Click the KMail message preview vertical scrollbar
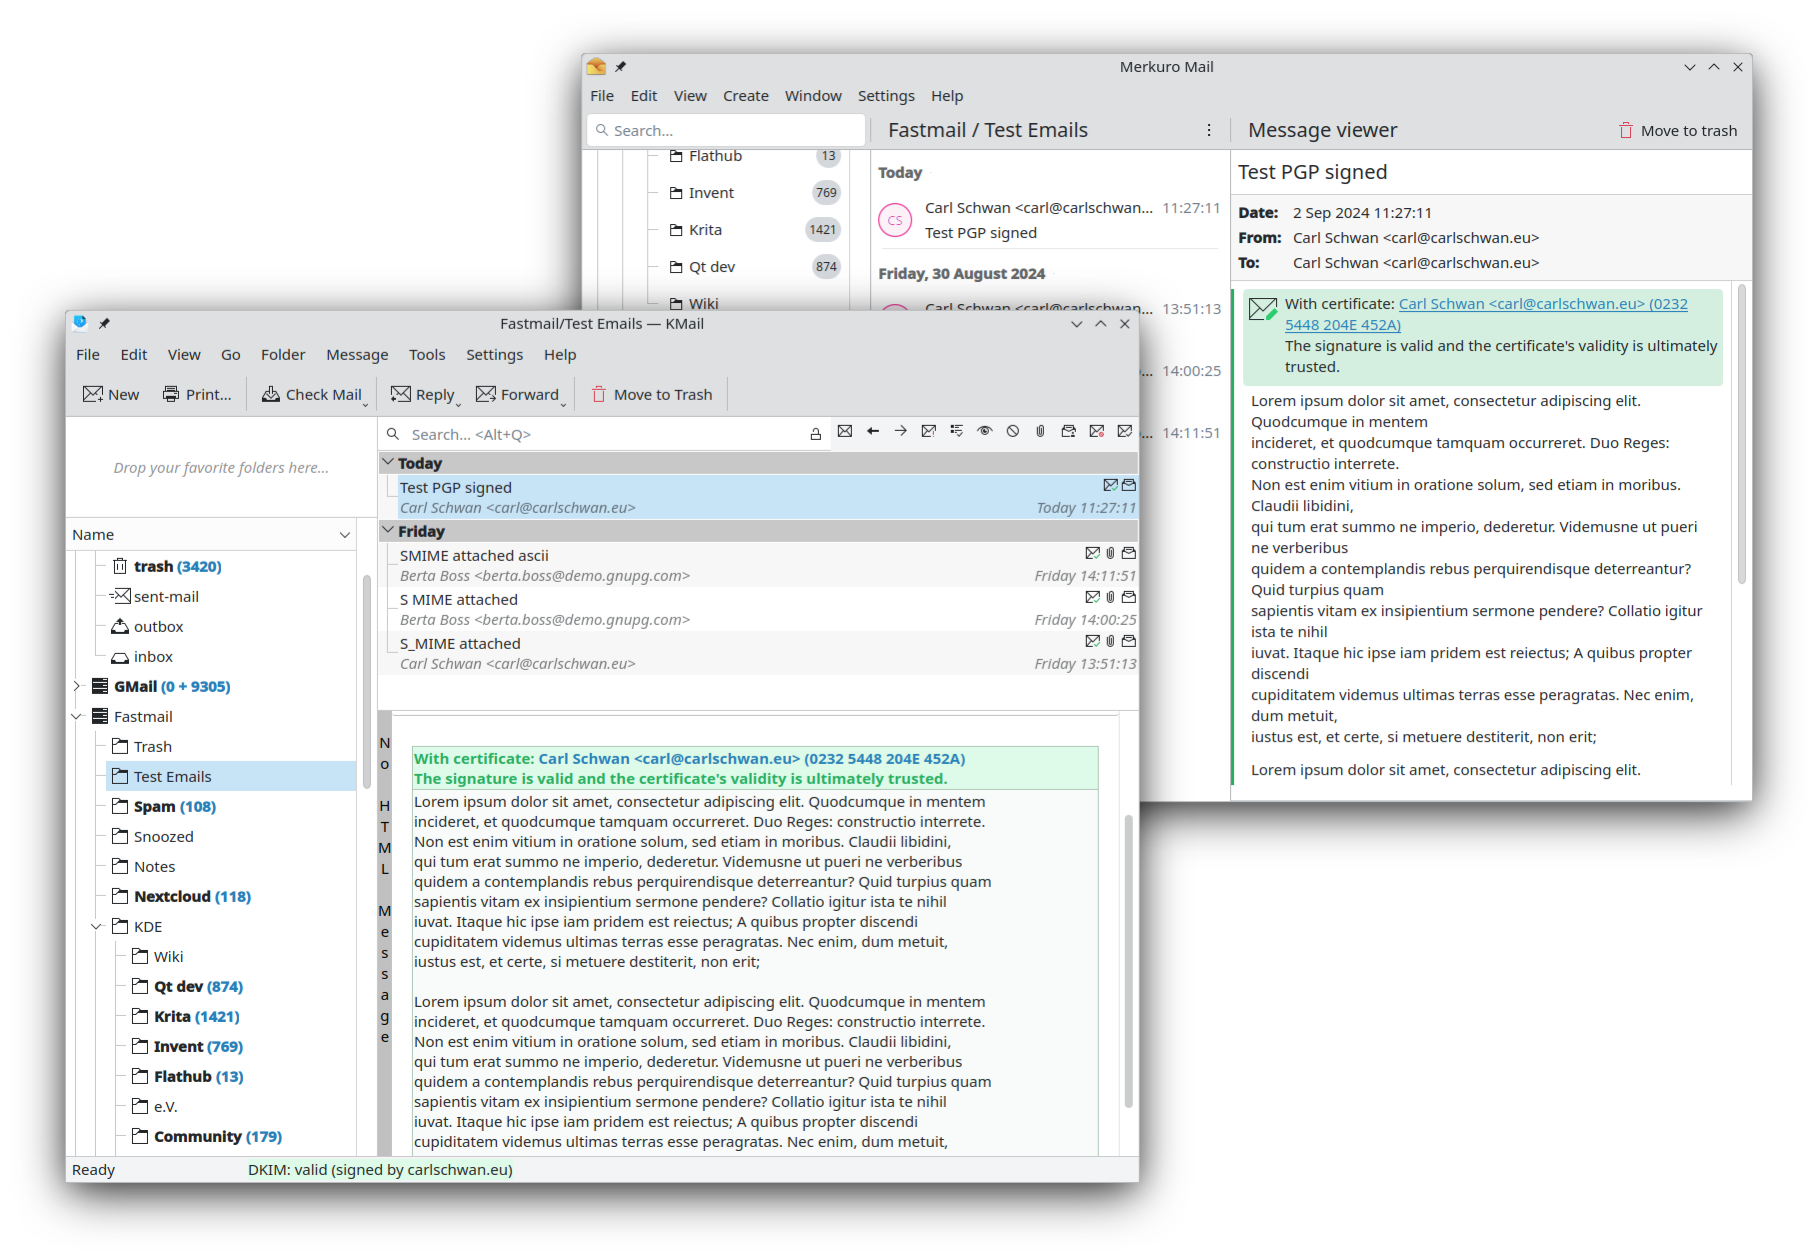1818x1260 pixels. coord(1128,960)
